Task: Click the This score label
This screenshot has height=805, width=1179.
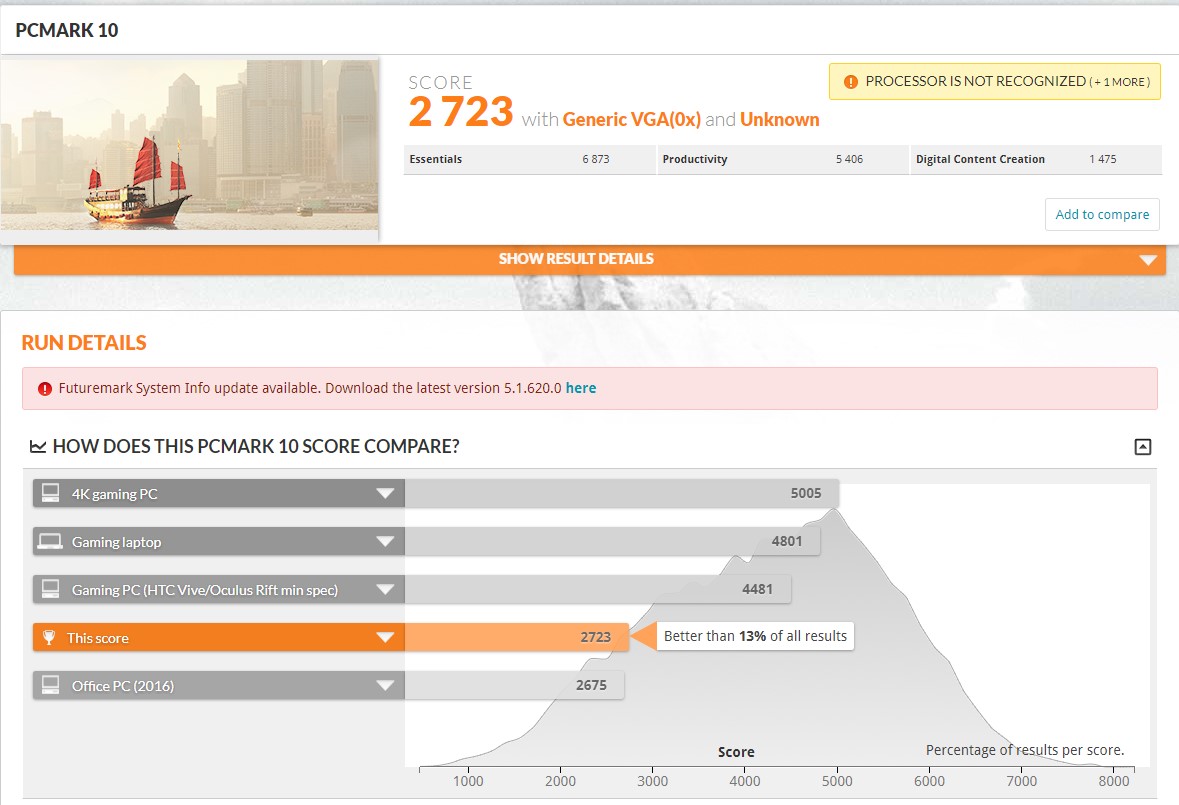Action: (x=98, y=638)
